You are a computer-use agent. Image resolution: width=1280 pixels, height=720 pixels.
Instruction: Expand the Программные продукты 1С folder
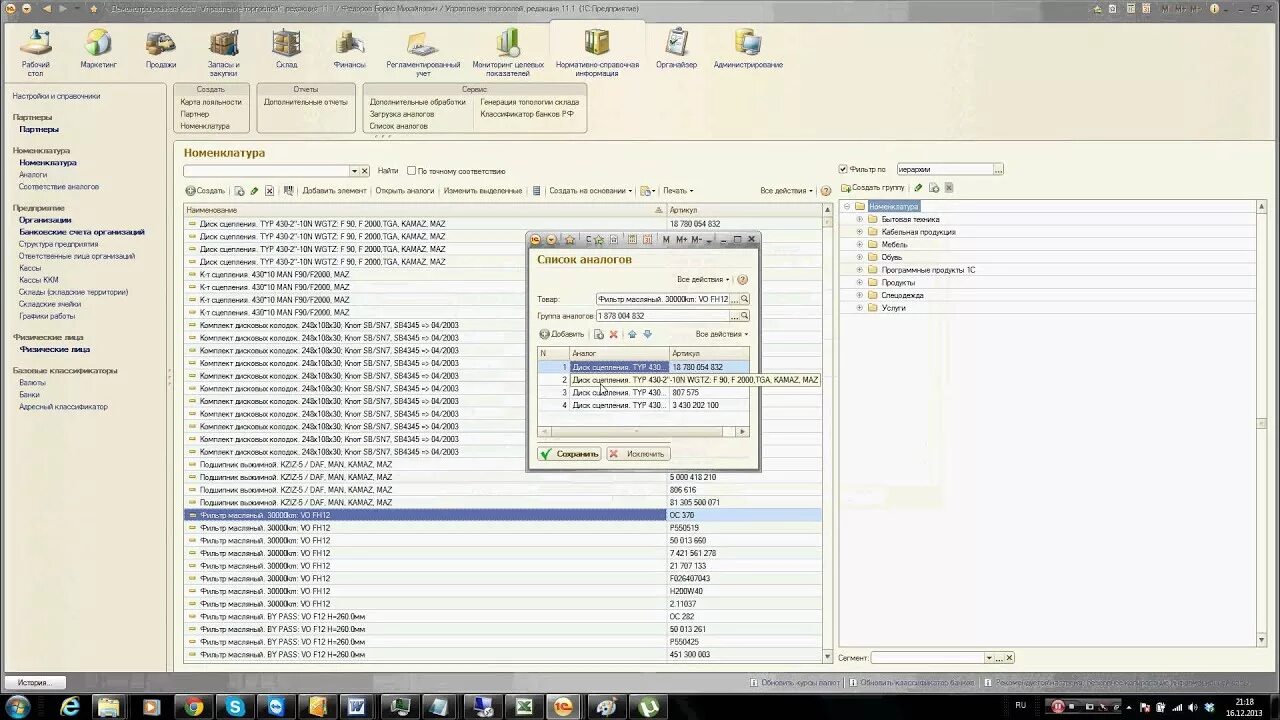point(858,270)
